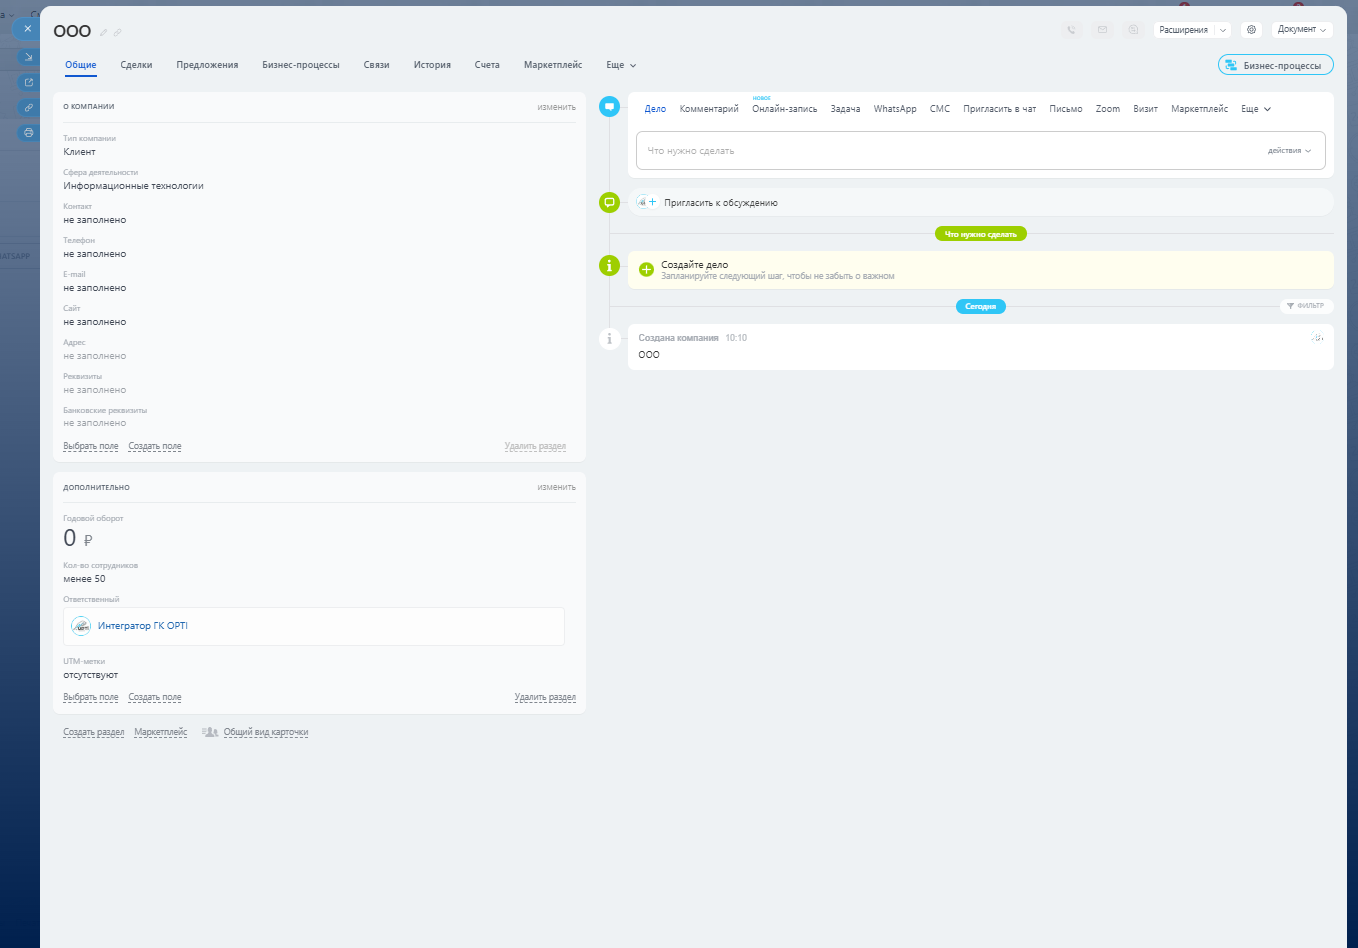Screen dimensions: 1358x948
Task: Expand the Еще menu in card tabs
Action: pyautogui.click(x=621, y=65)
